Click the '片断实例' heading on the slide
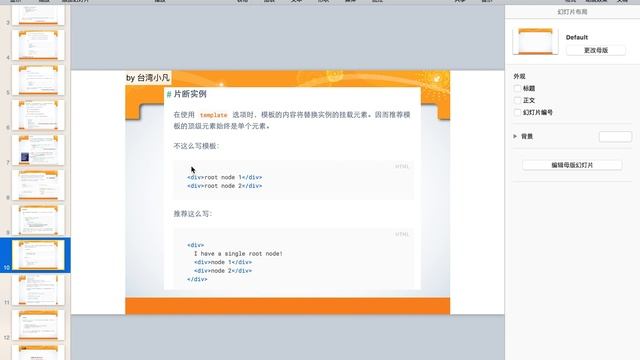640x360 pixels. pos(190,94)
